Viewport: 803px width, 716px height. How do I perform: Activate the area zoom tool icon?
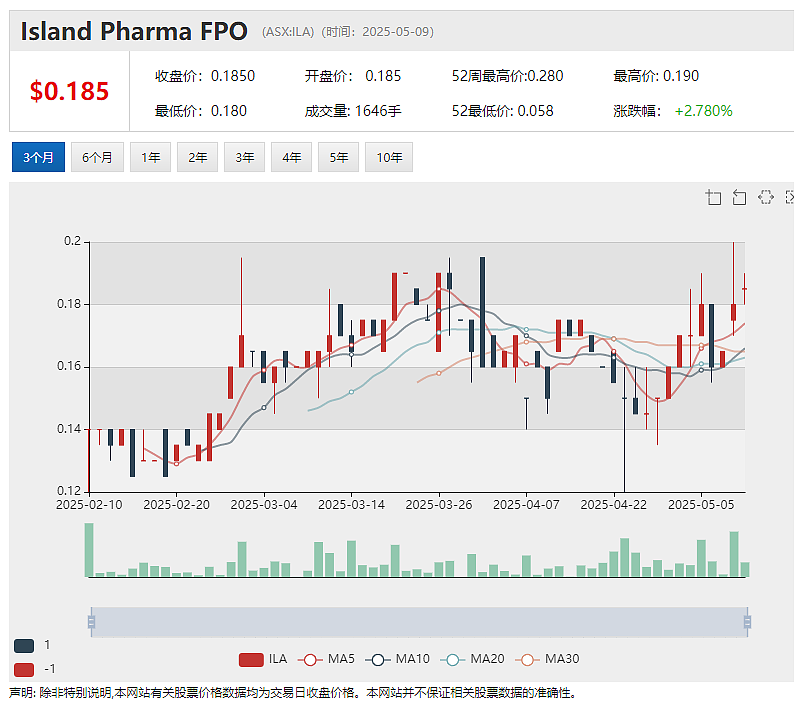(x=713, y=197)
